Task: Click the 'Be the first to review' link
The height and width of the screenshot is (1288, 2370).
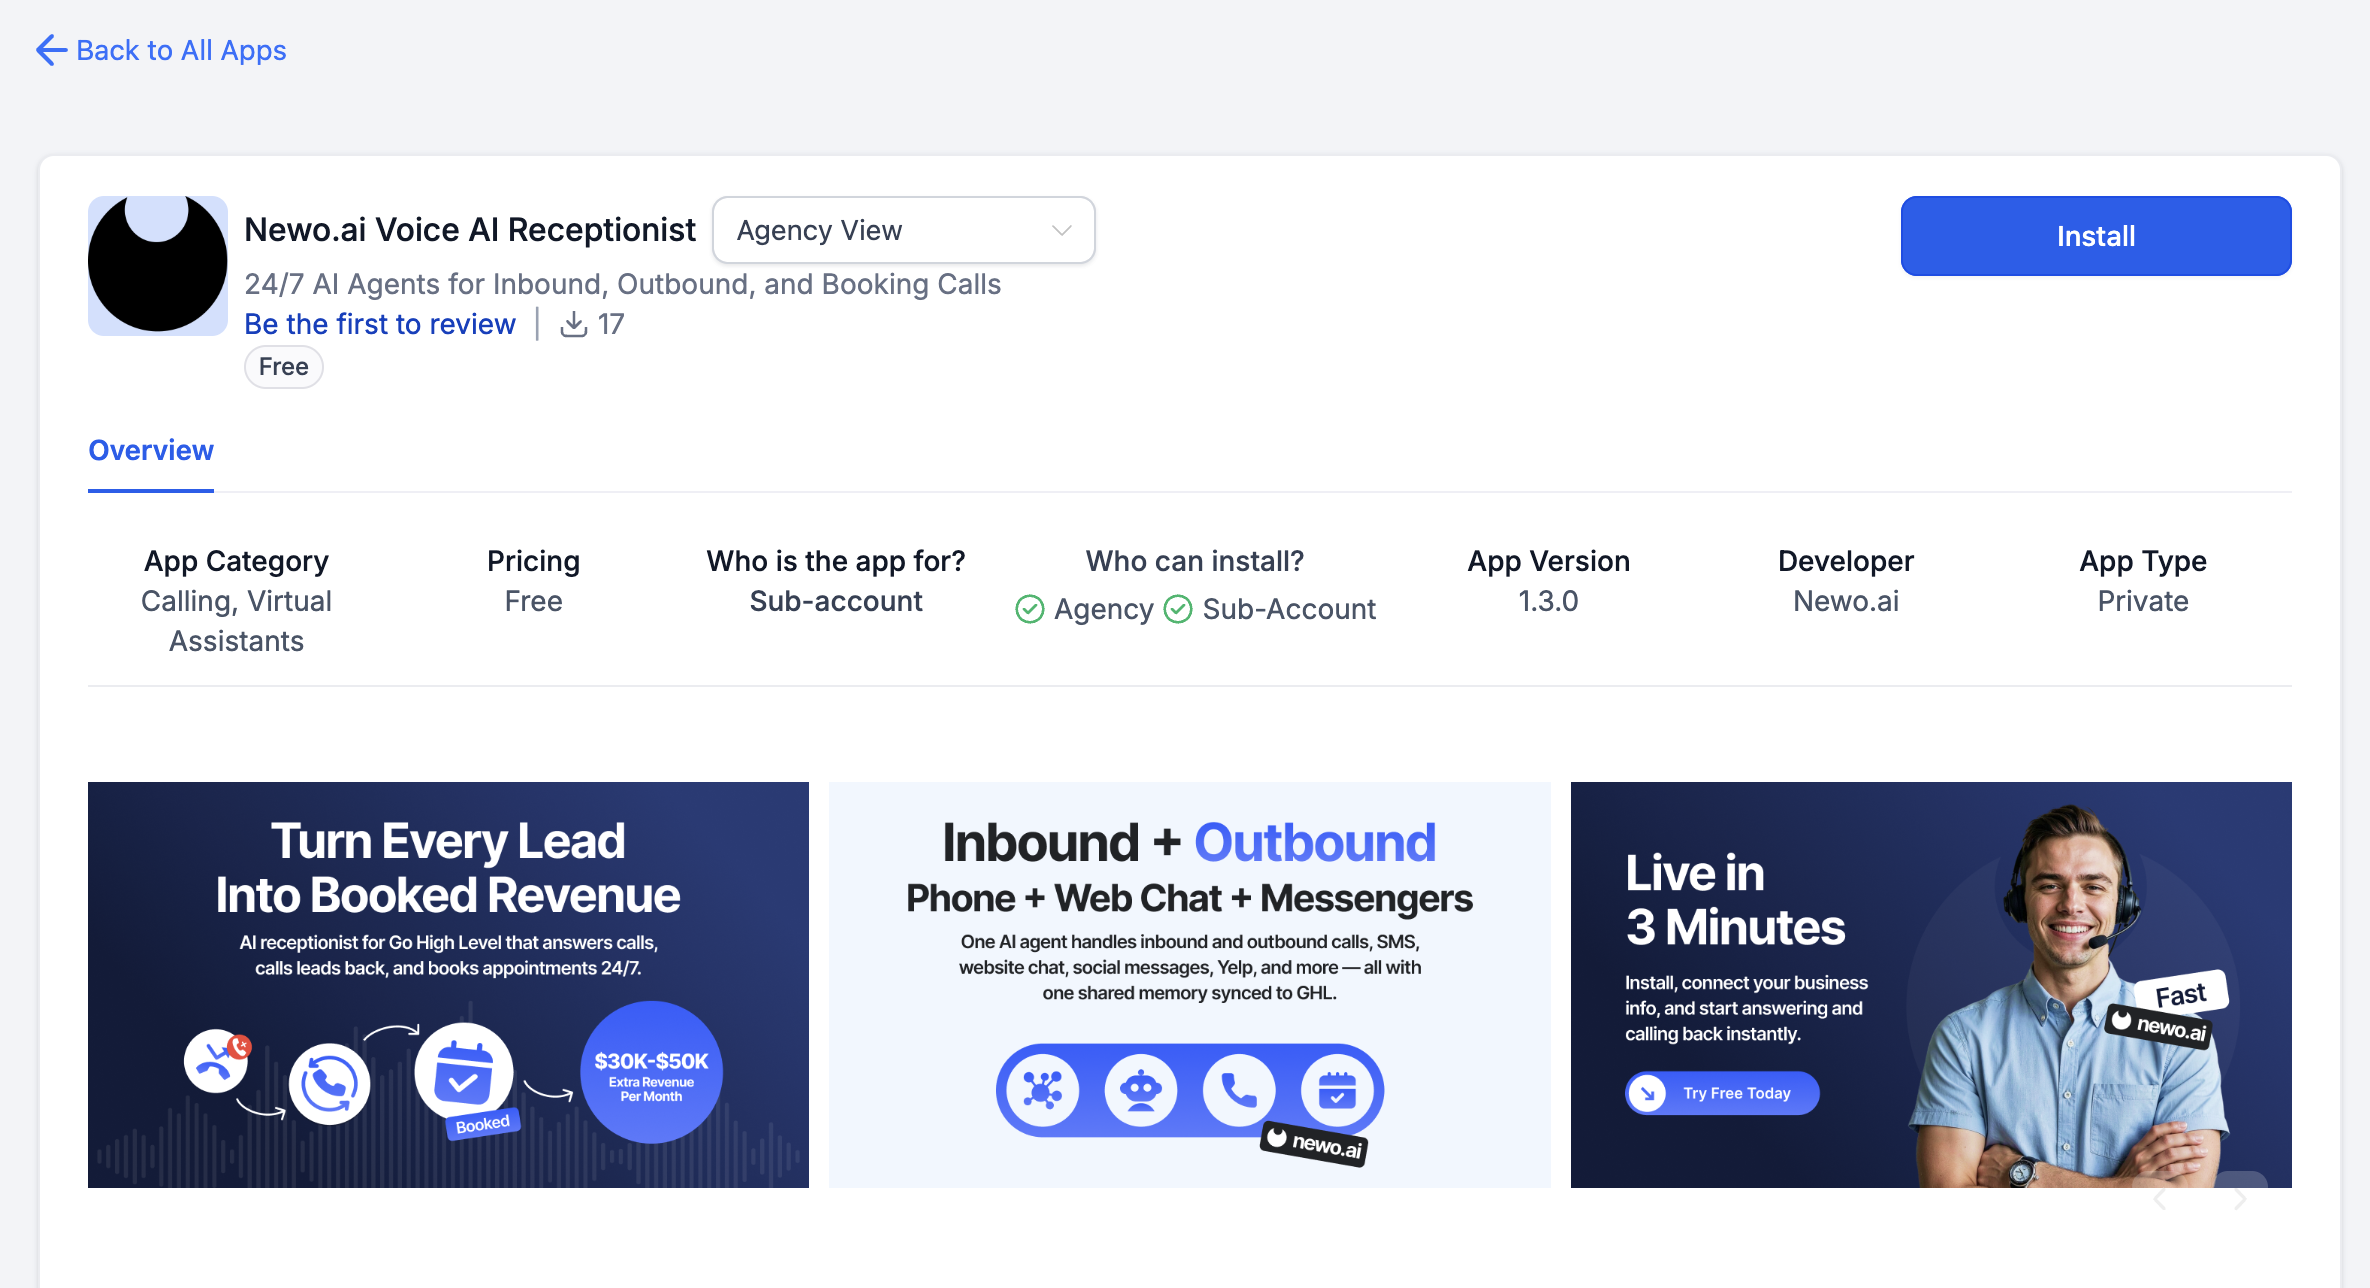Action: [x=380, y=324]
